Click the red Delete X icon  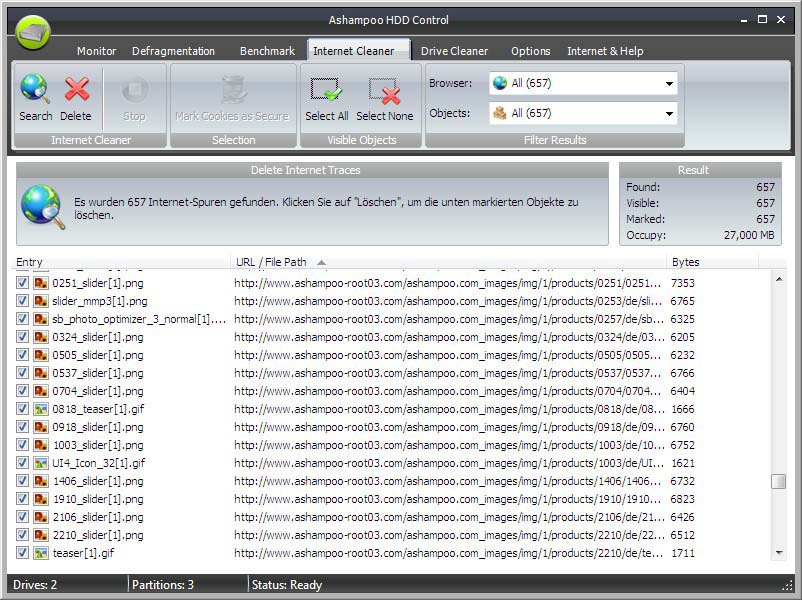(x=77, y=89)
